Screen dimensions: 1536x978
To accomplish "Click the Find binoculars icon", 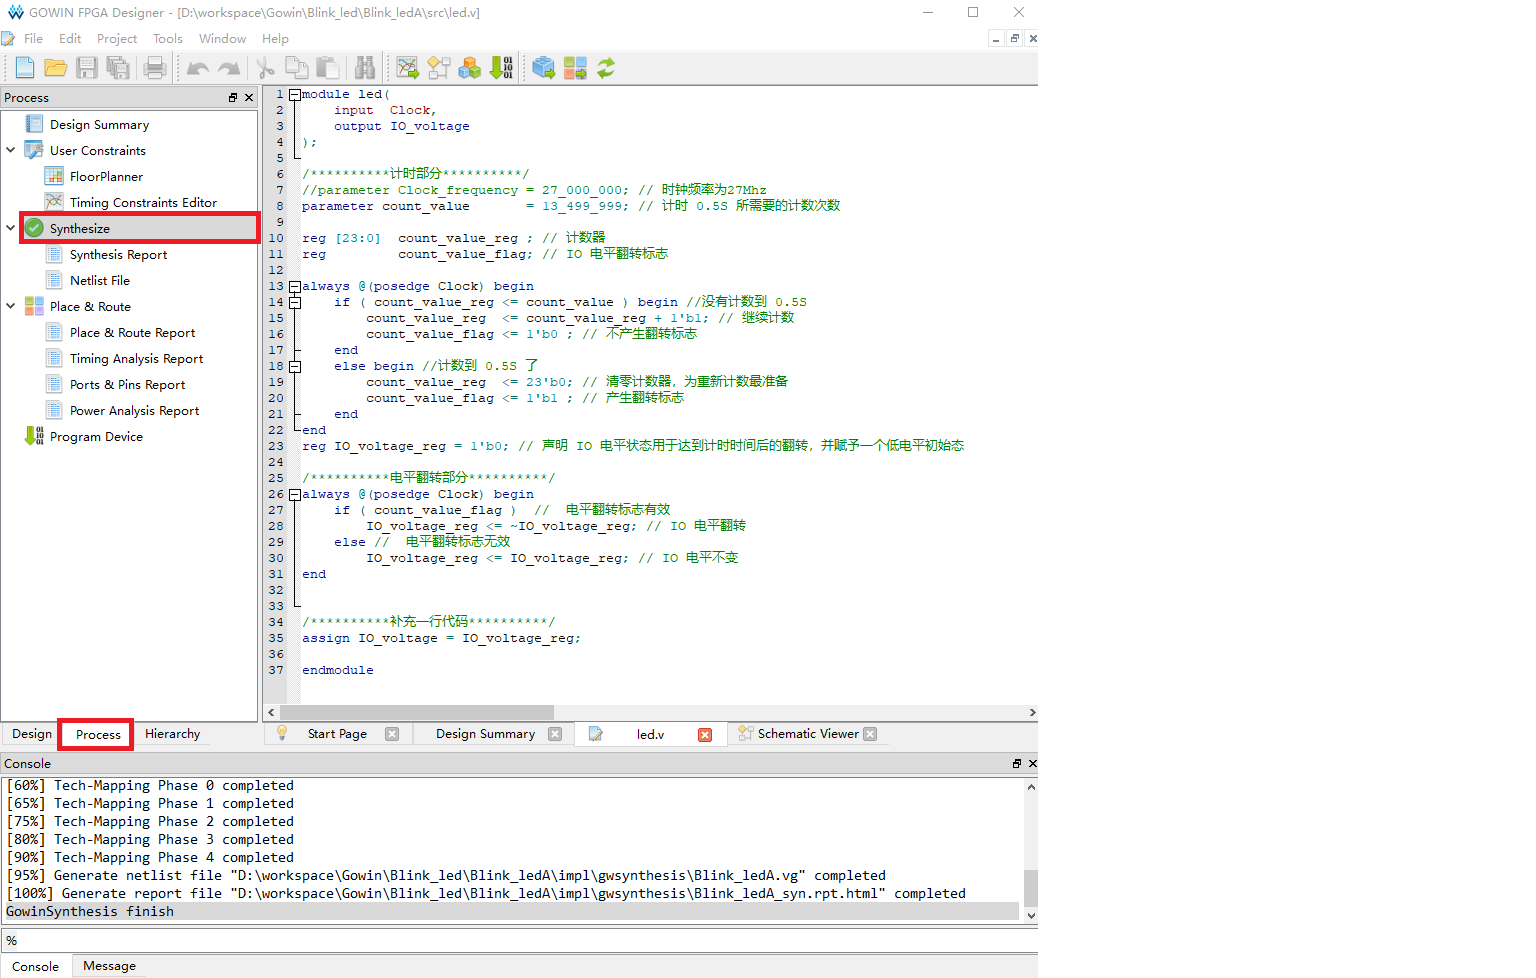I will 365,67.
